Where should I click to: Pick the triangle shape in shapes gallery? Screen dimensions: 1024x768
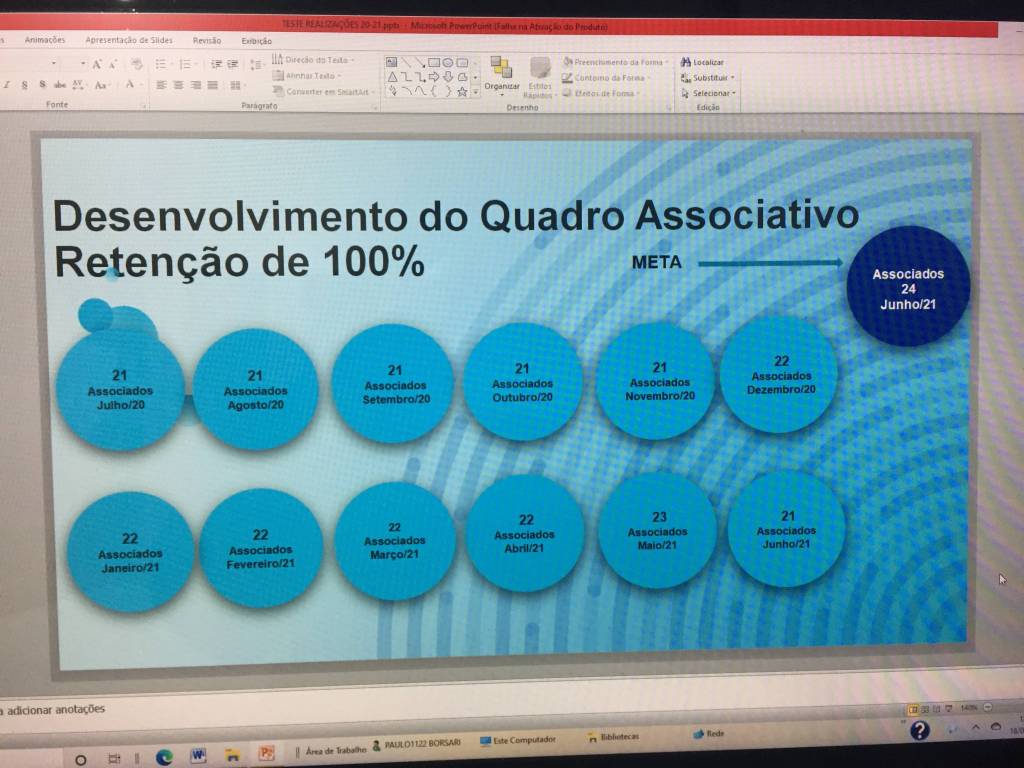pyautogui.click(x=393, y=76)
